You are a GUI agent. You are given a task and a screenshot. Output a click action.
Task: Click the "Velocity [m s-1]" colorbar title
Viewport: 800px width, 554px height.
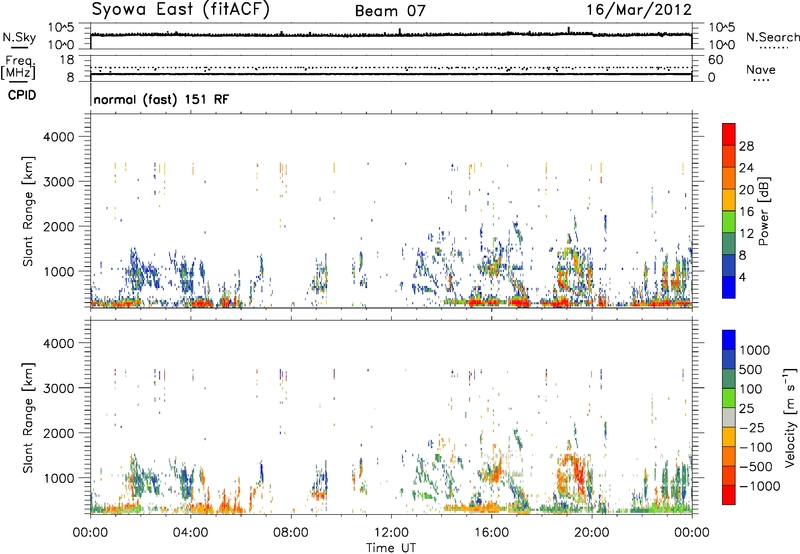pos(790,417)
